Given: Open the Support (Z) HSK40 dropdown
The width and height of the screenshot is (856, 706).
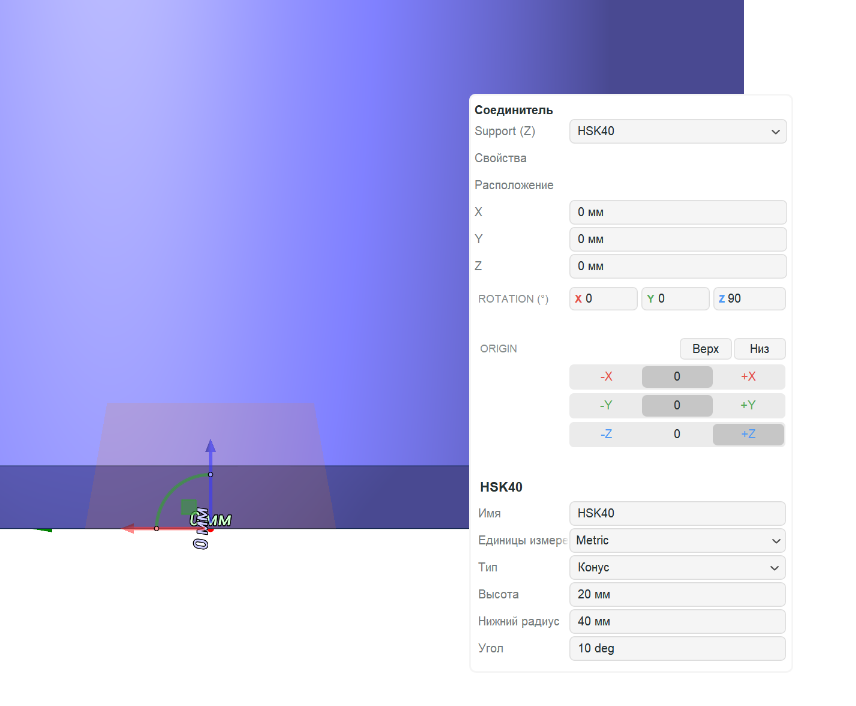Looking at the screenshot, I should pos(677,132).
